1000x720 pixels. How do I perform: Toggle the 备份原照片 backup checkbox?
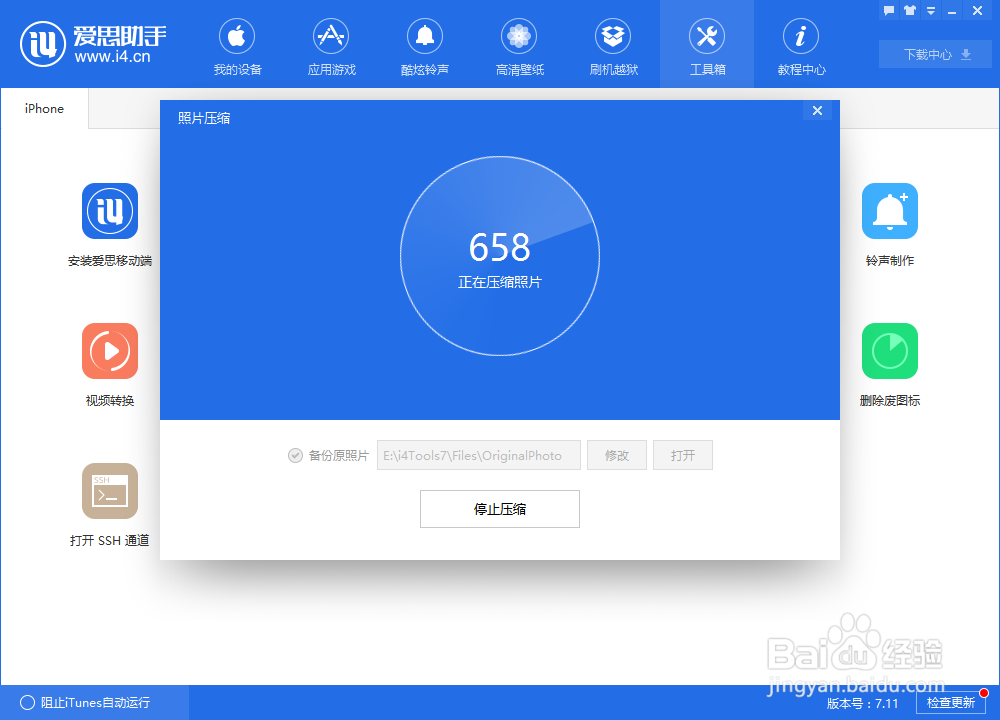coord(295,455)
